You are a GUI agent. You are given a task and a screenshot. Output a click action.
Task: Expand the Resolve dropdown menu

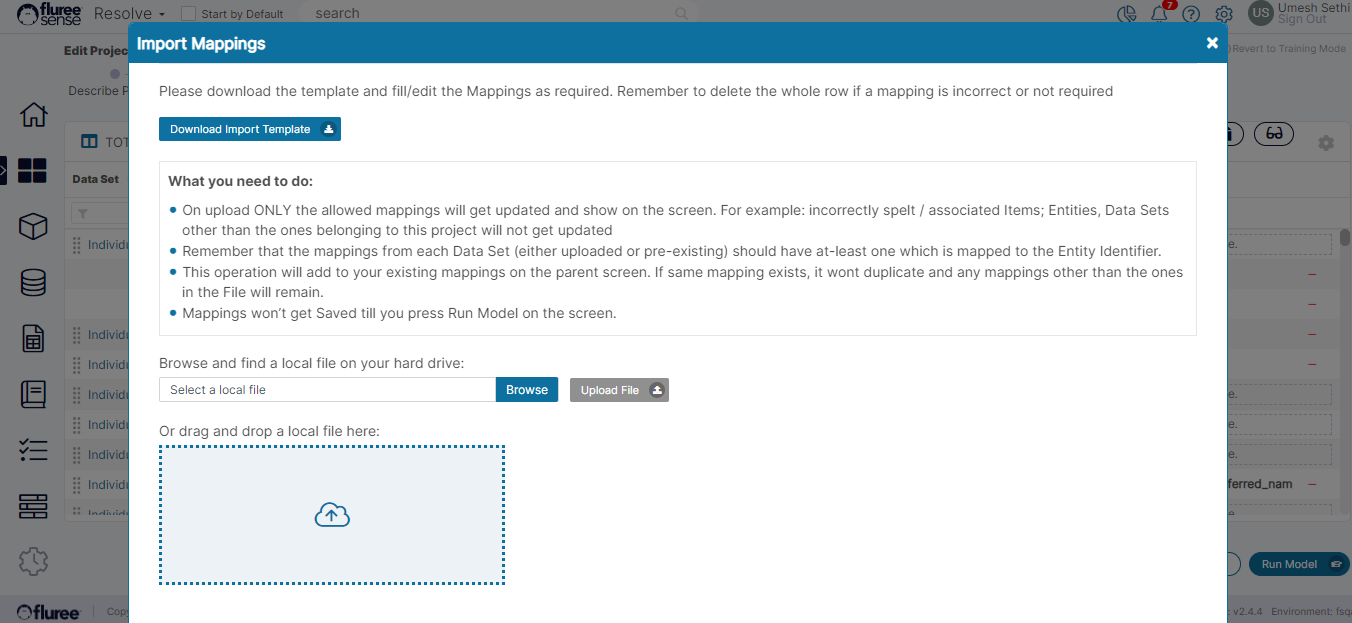pyautogui.click(x=129, y=14)
